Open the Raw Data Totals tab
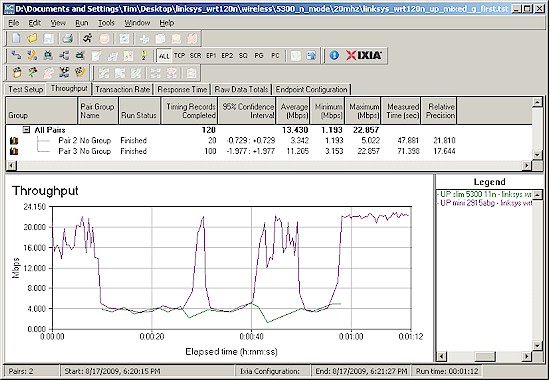Screen dimensions: 550x381 pos(241,89)
